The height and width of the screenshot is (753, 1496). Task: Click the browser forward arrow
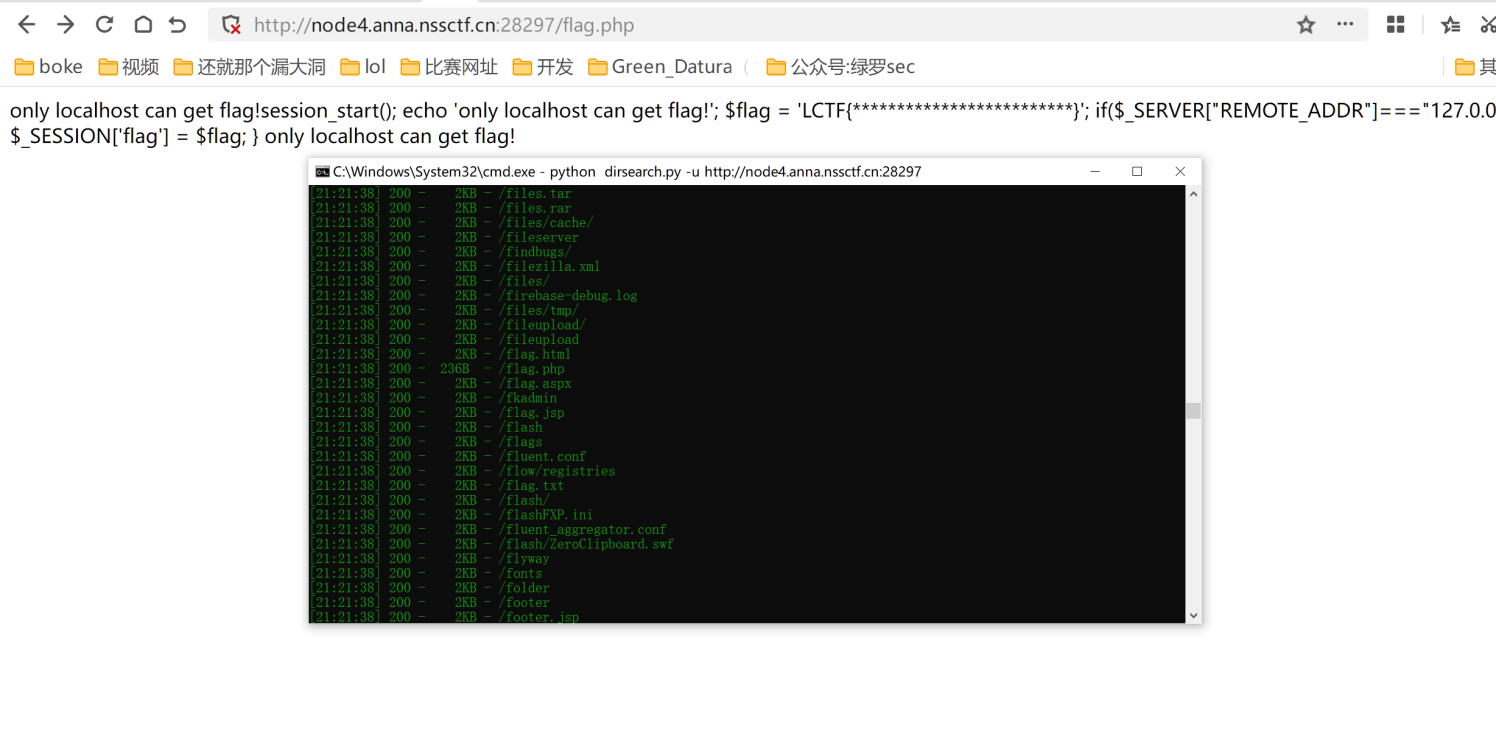65,25
